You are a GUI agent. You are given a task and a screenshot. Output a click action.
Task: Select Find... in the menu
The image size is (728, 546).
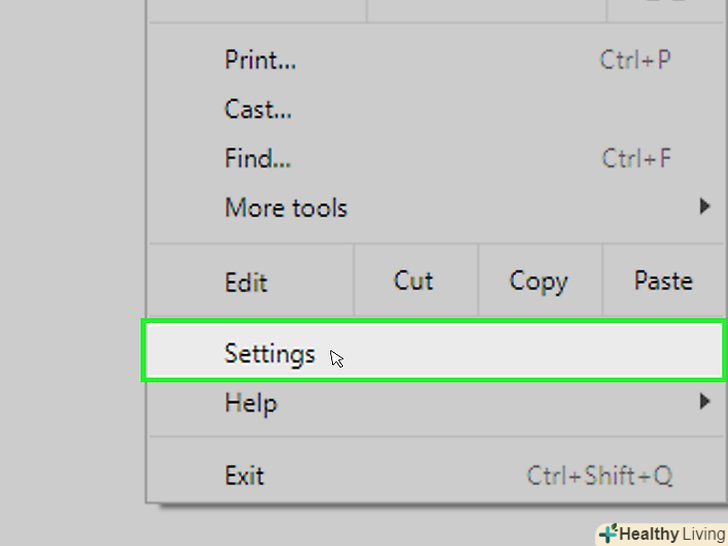pos(257,158)
